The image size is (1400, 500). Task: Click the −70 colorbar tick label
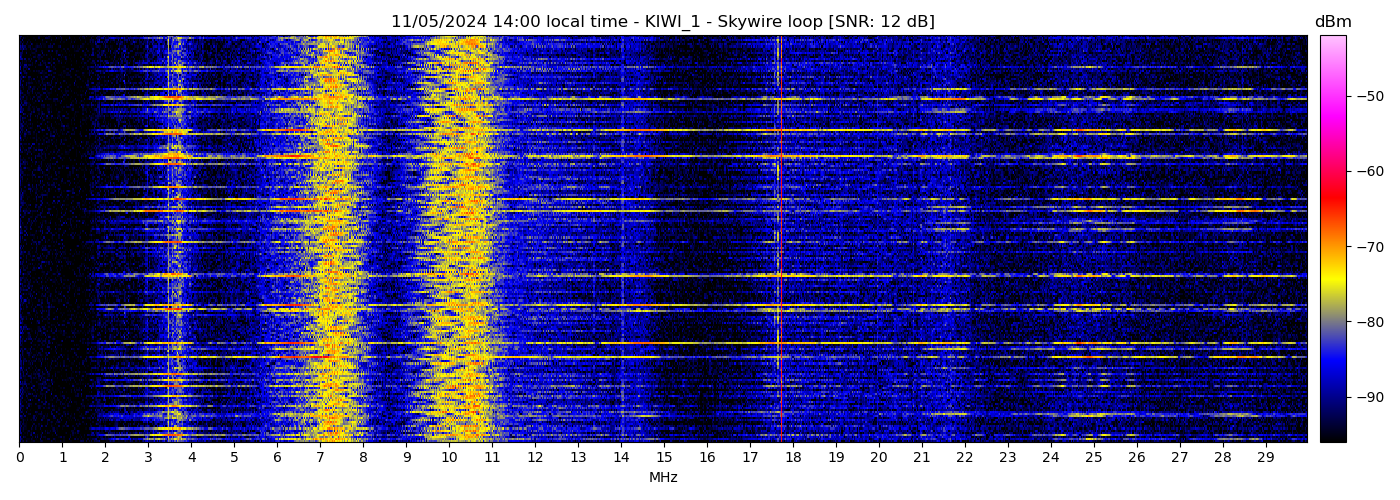pyautogui.click(x=1368, y=246)
